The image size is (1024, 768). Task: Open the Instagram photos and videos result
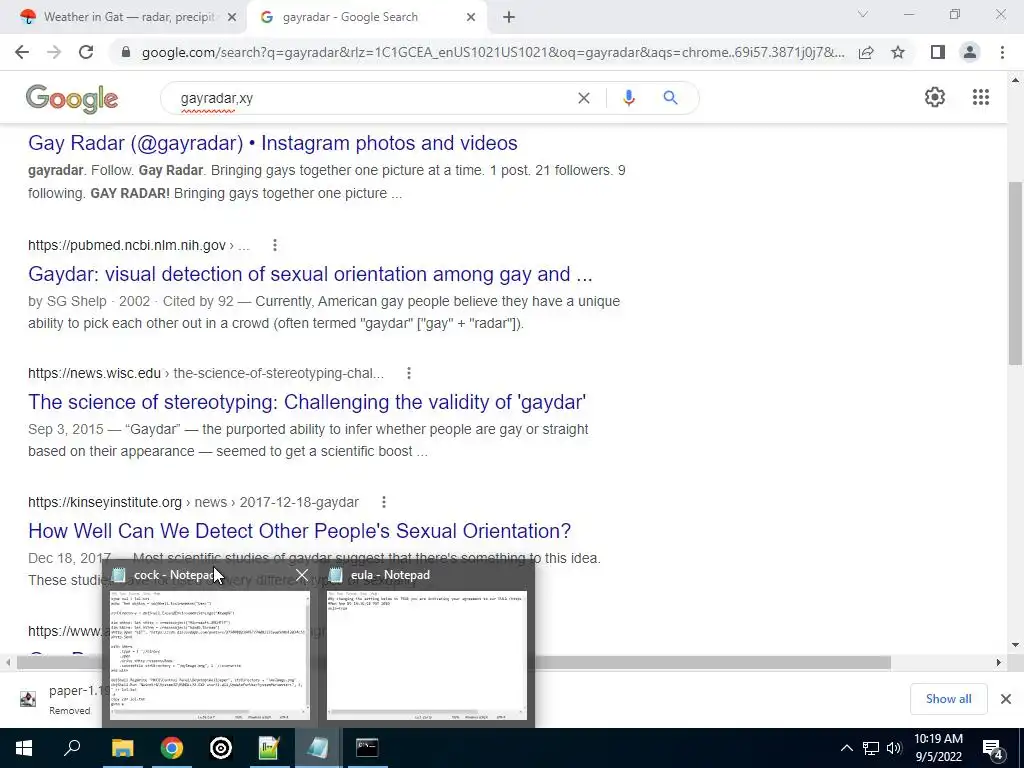(272, 143)
